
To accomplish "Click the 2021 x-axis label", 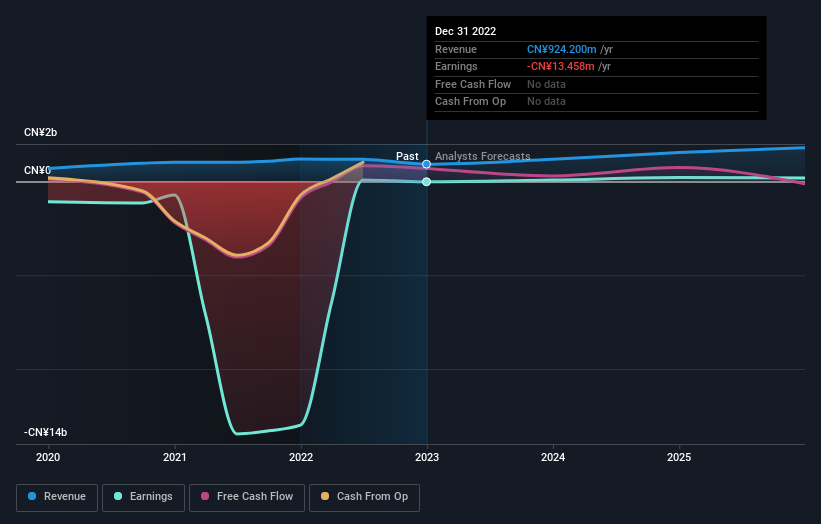I will (x=174, y=458).
